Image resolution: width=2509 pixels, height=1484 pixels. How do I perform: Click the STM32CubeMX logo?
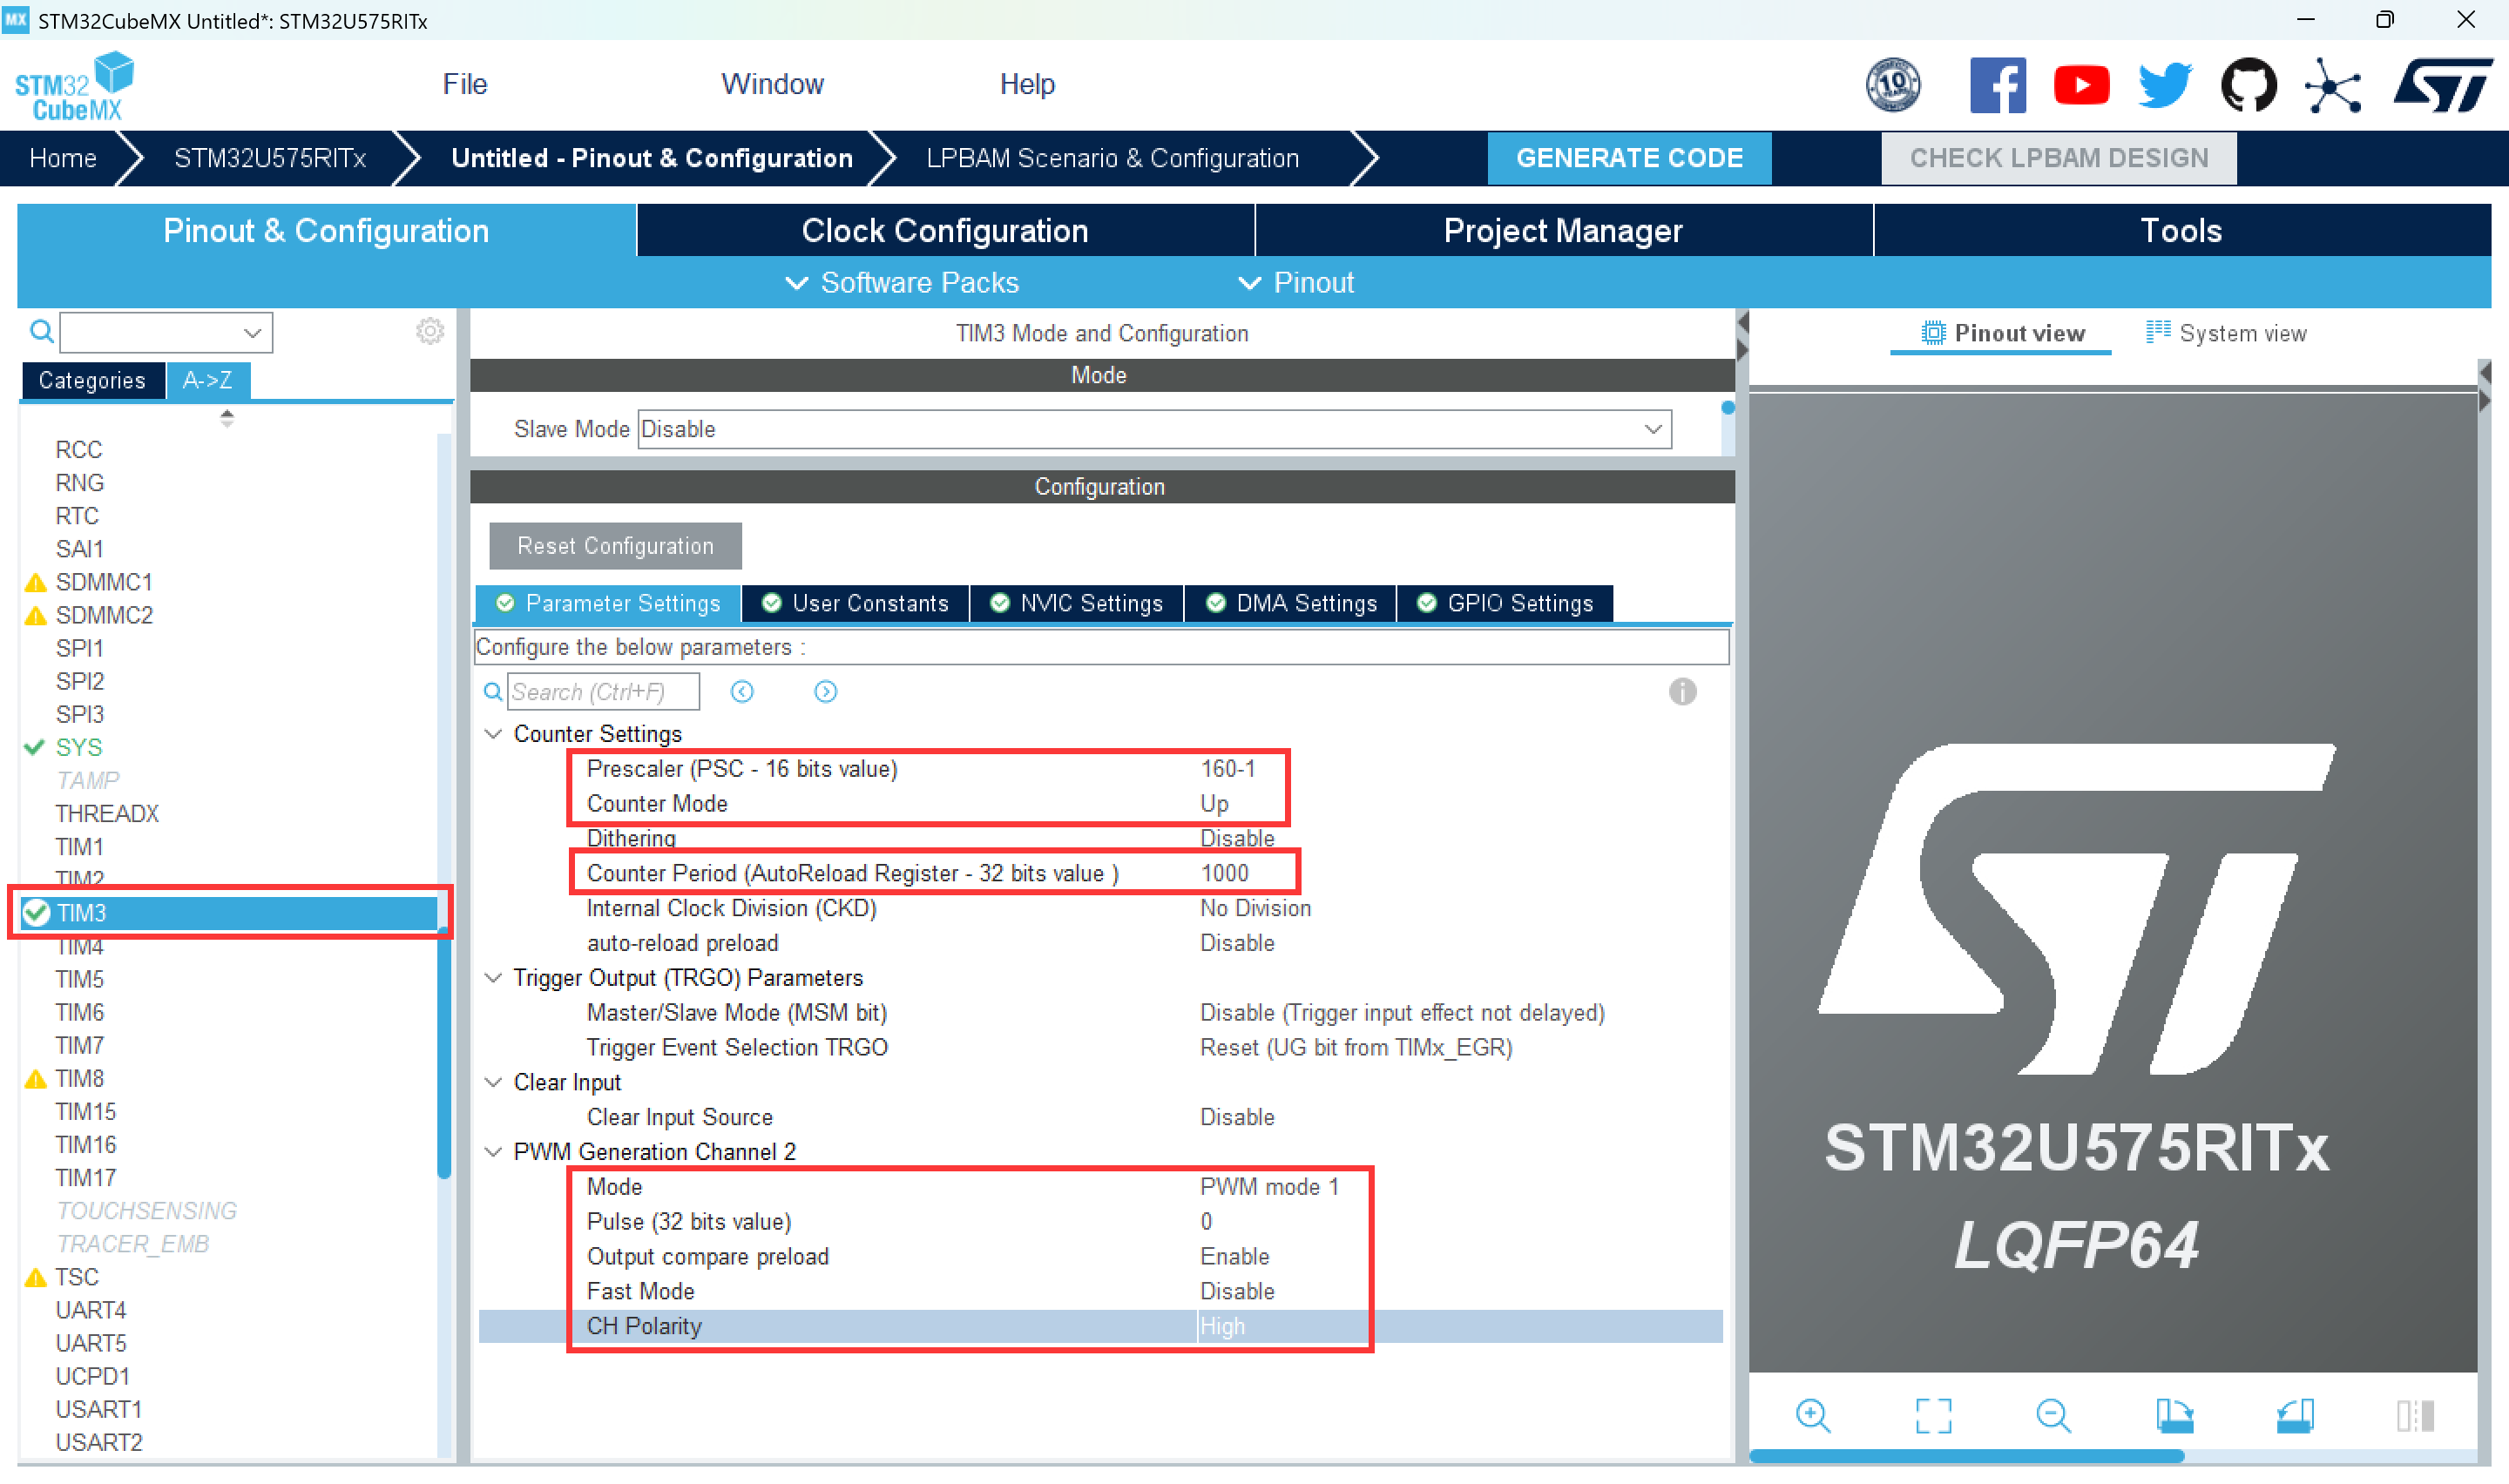point(75,86)
